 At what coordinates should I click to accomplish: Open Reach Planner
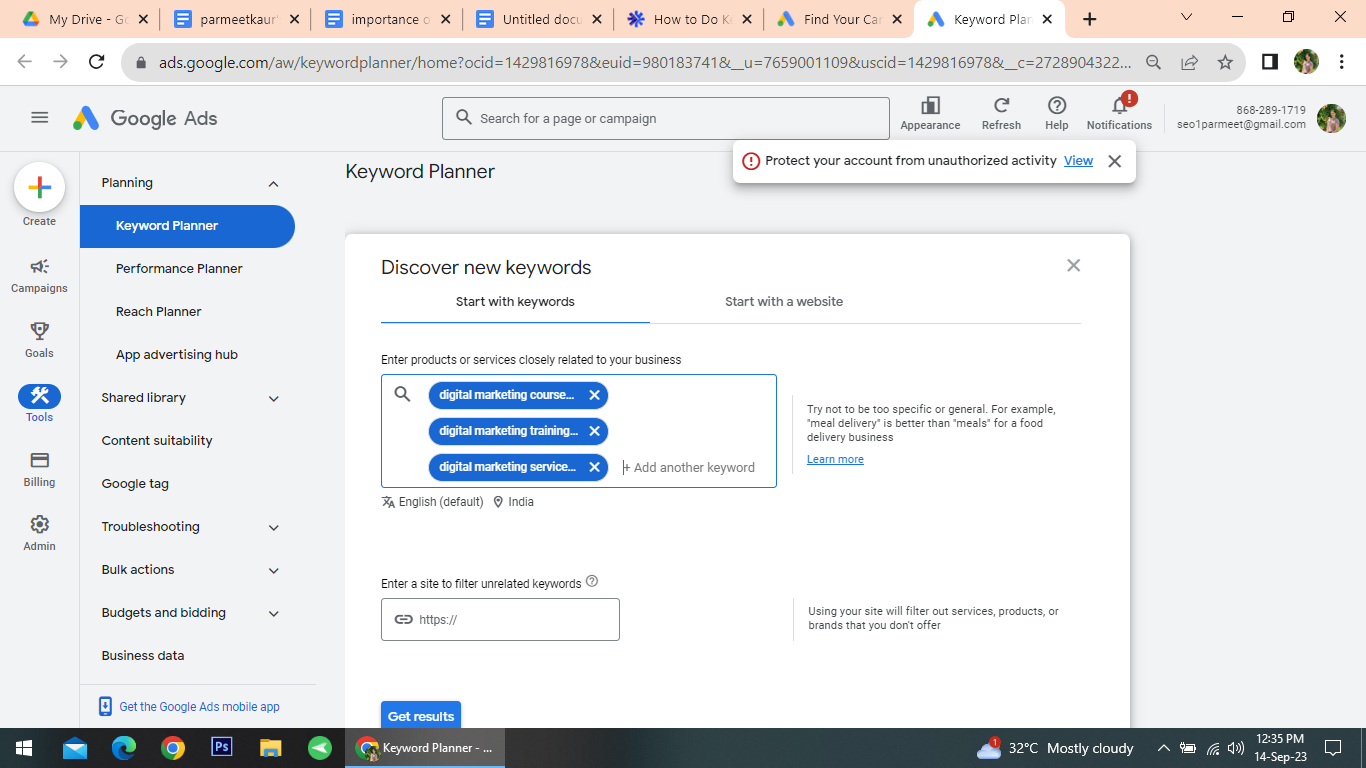[x=158, y=312]
